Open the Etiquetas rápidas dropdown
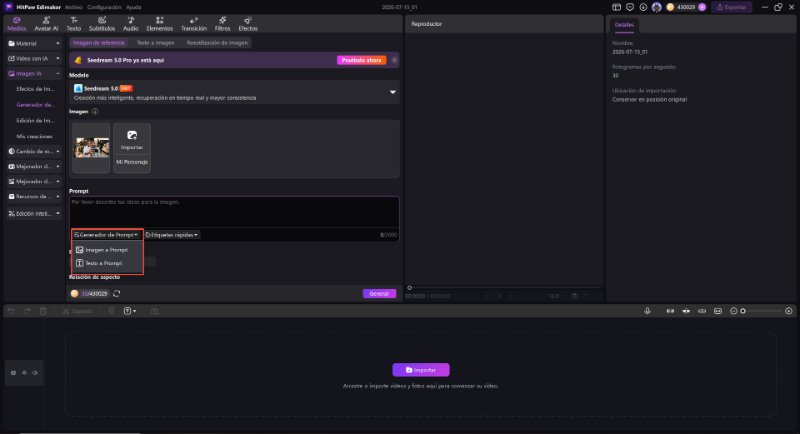 tap(172, 235)
